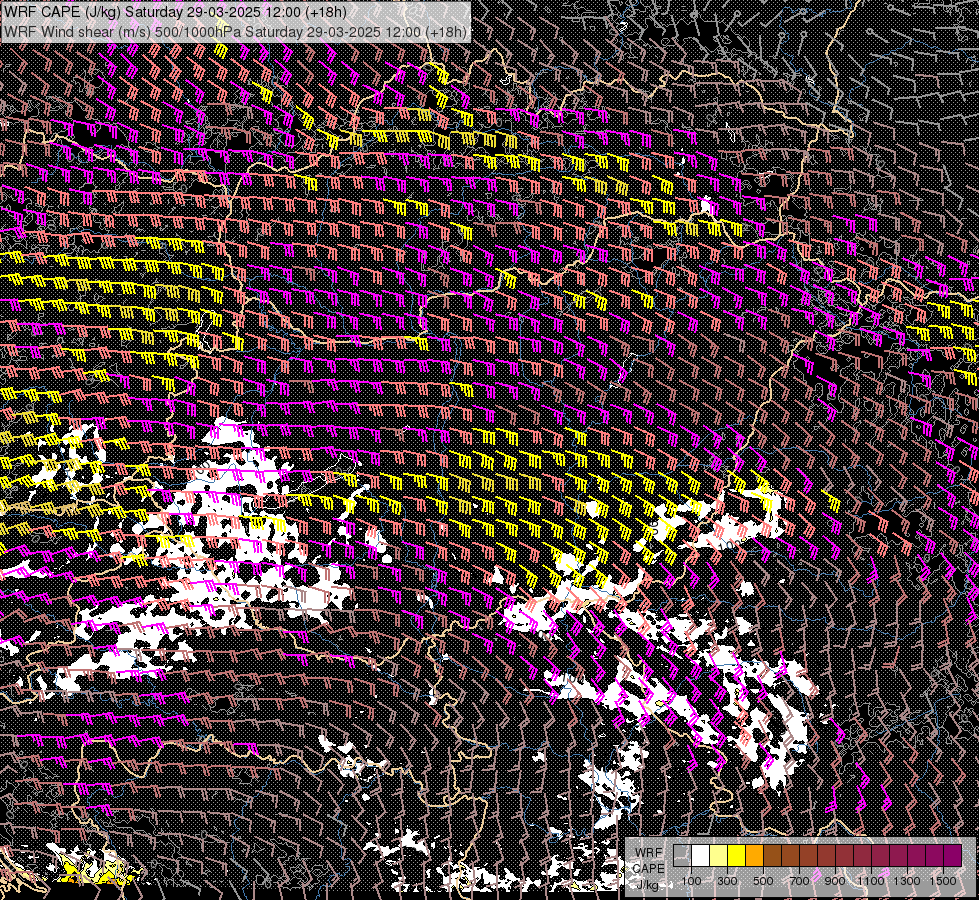Click the legend value 1100
This screenshot has width=979, height=900.
tap(872, 881)
